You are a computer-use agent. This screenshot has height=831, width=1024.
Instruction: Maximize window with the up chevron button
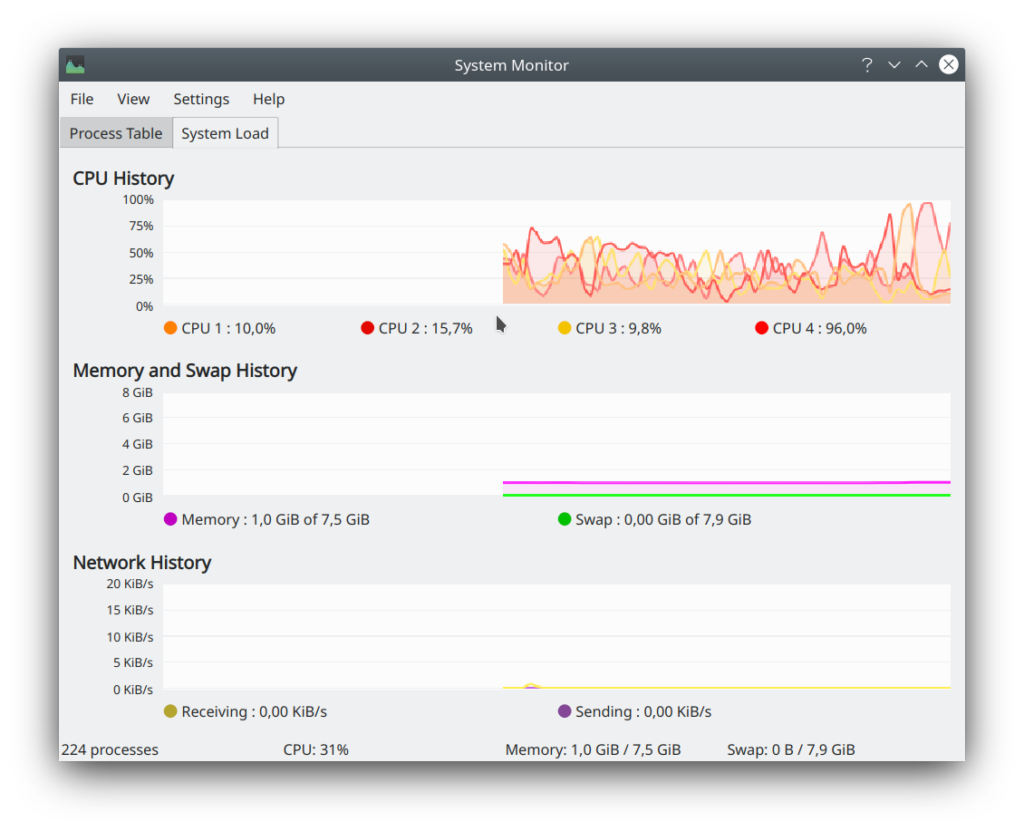pos(921,64)
